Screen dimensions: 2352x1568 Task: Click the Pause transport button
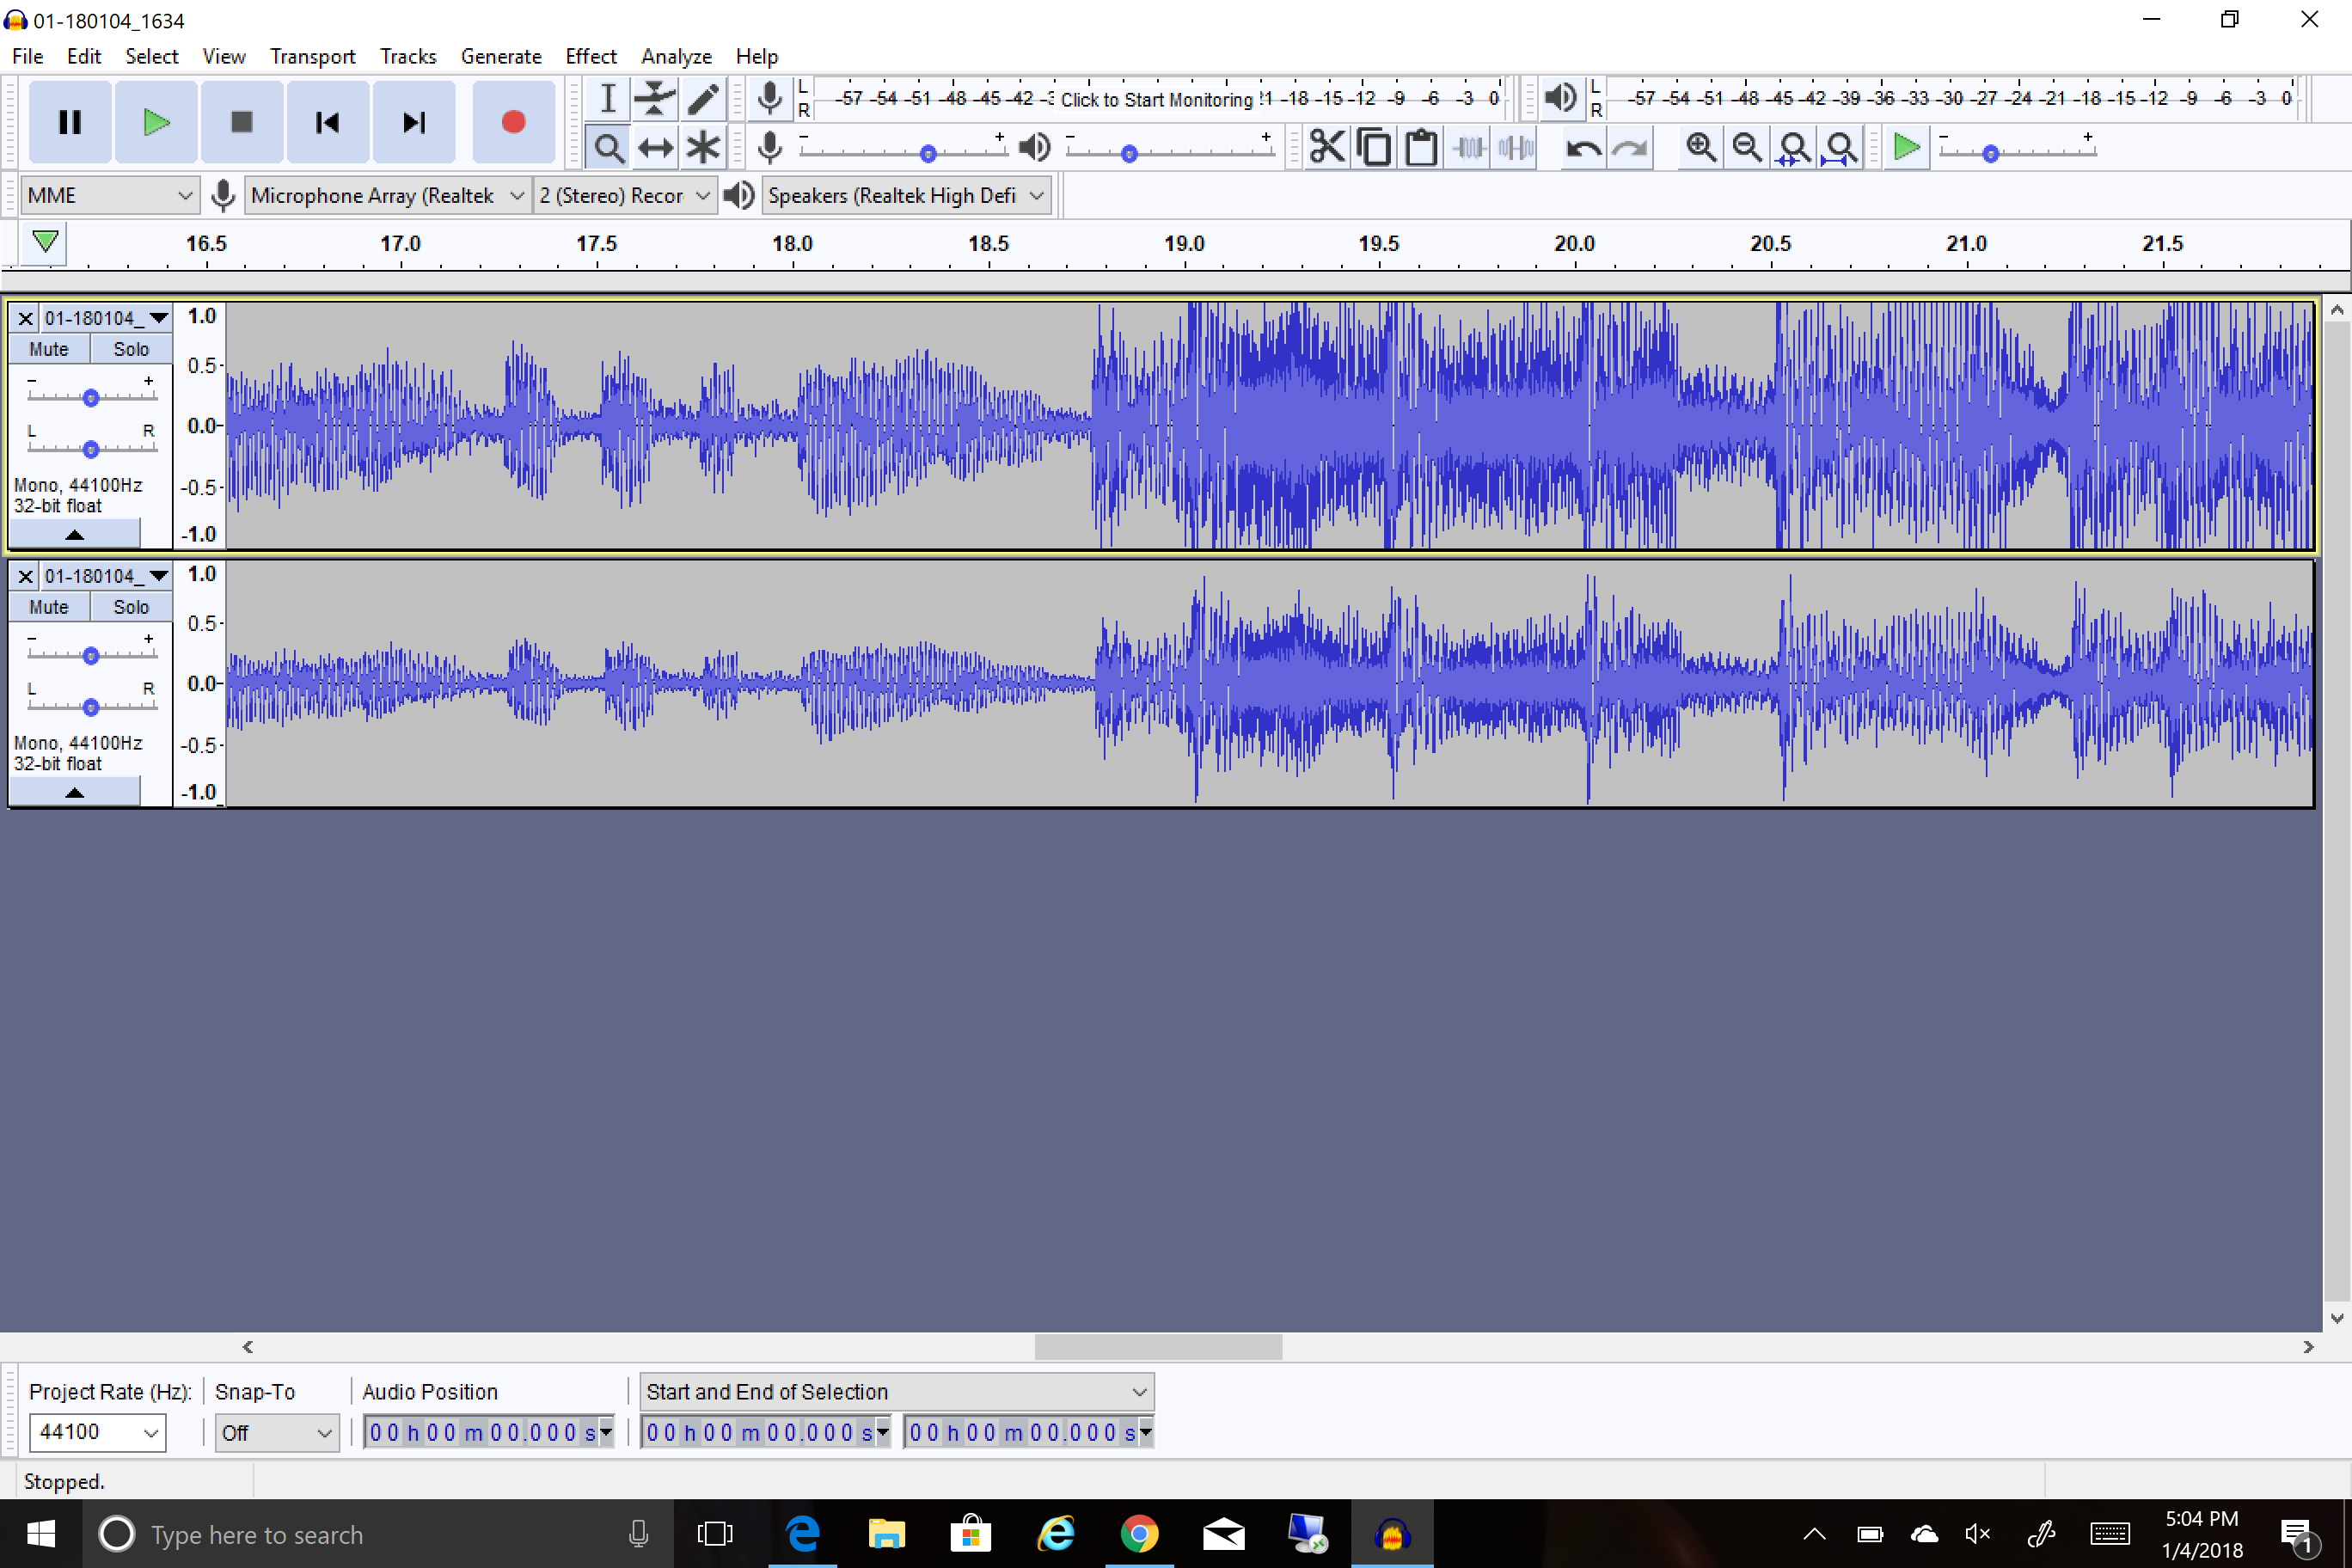click(69, 122)
